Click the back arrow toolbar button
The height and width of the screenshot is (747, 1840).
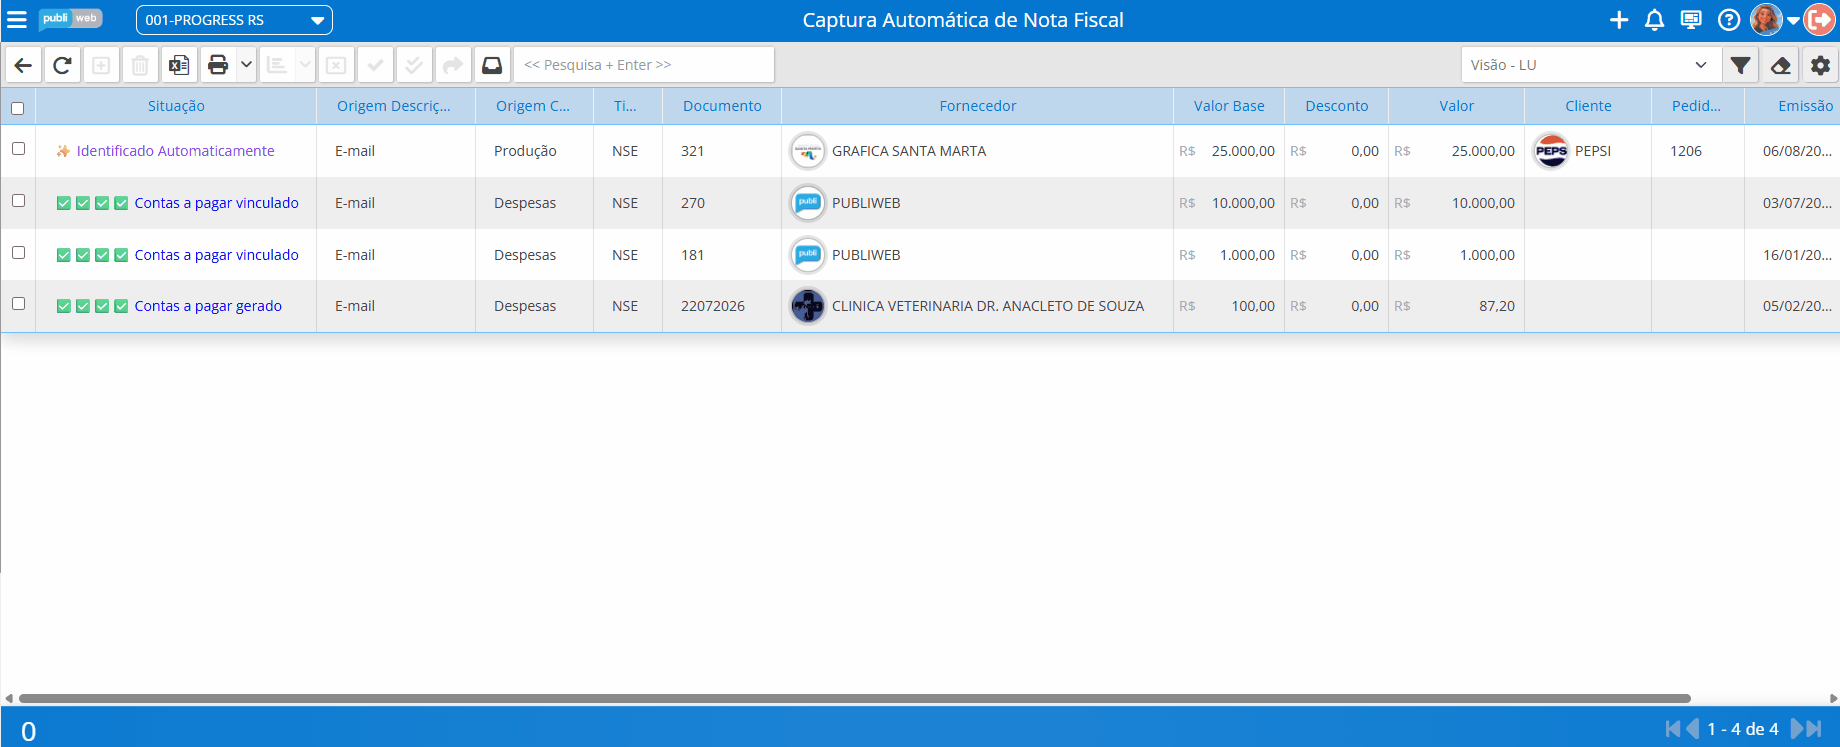[x=23, y=65]
